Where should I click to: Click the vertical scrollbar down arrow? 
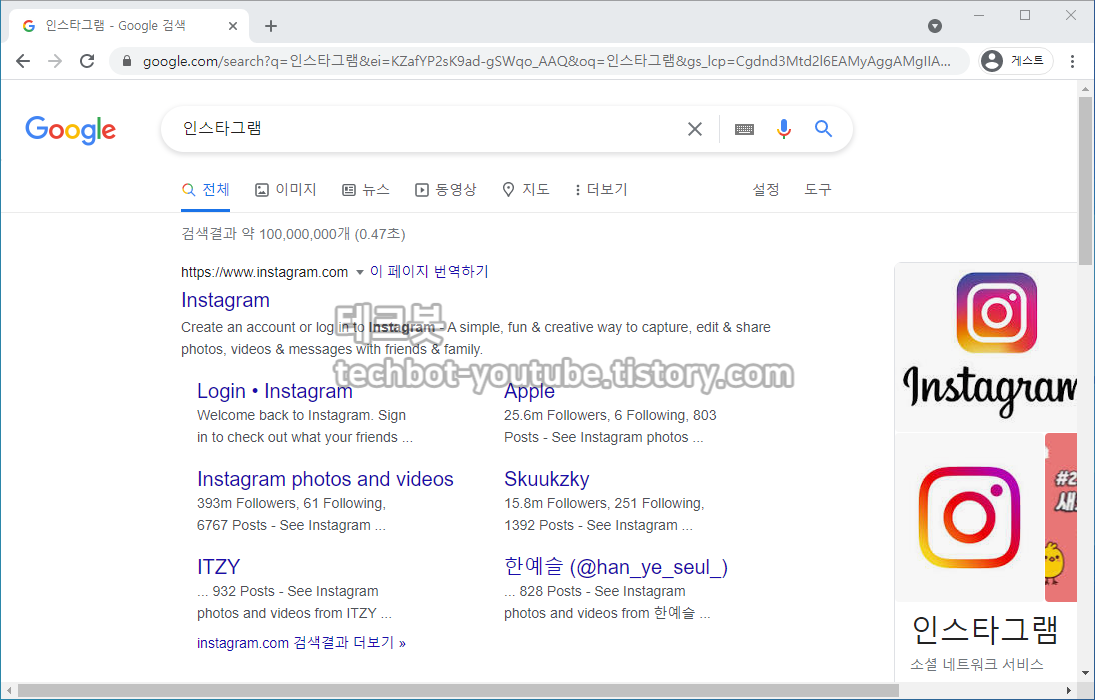pos(1085,673)
